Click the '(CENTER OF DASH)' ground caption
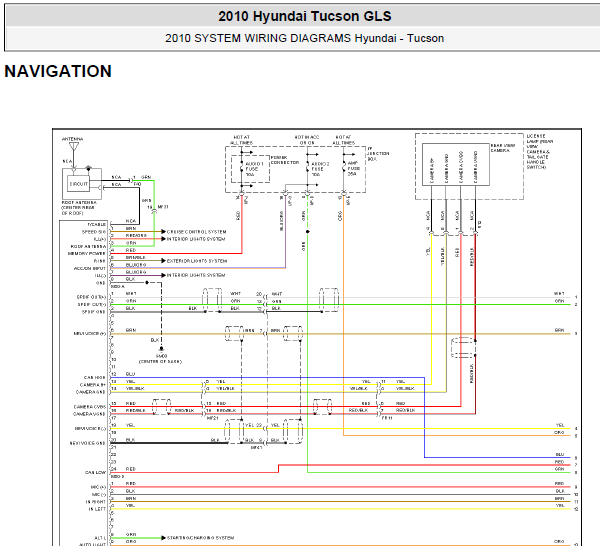Viewport: 600px width, 546px height. coord(160,361)
